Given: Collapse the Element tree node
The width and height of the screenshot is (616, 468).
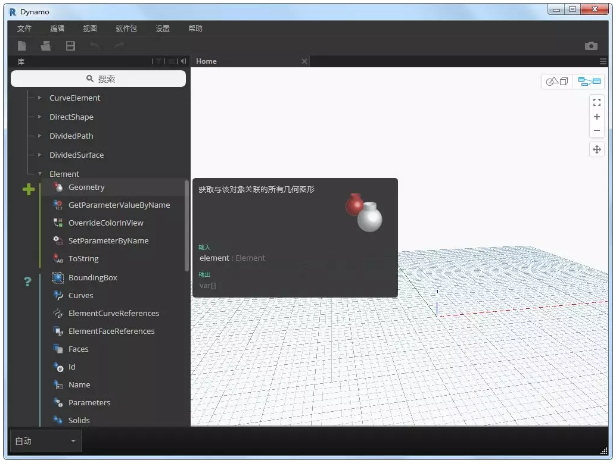Looking at the screenshot, I should pos(40,173).
